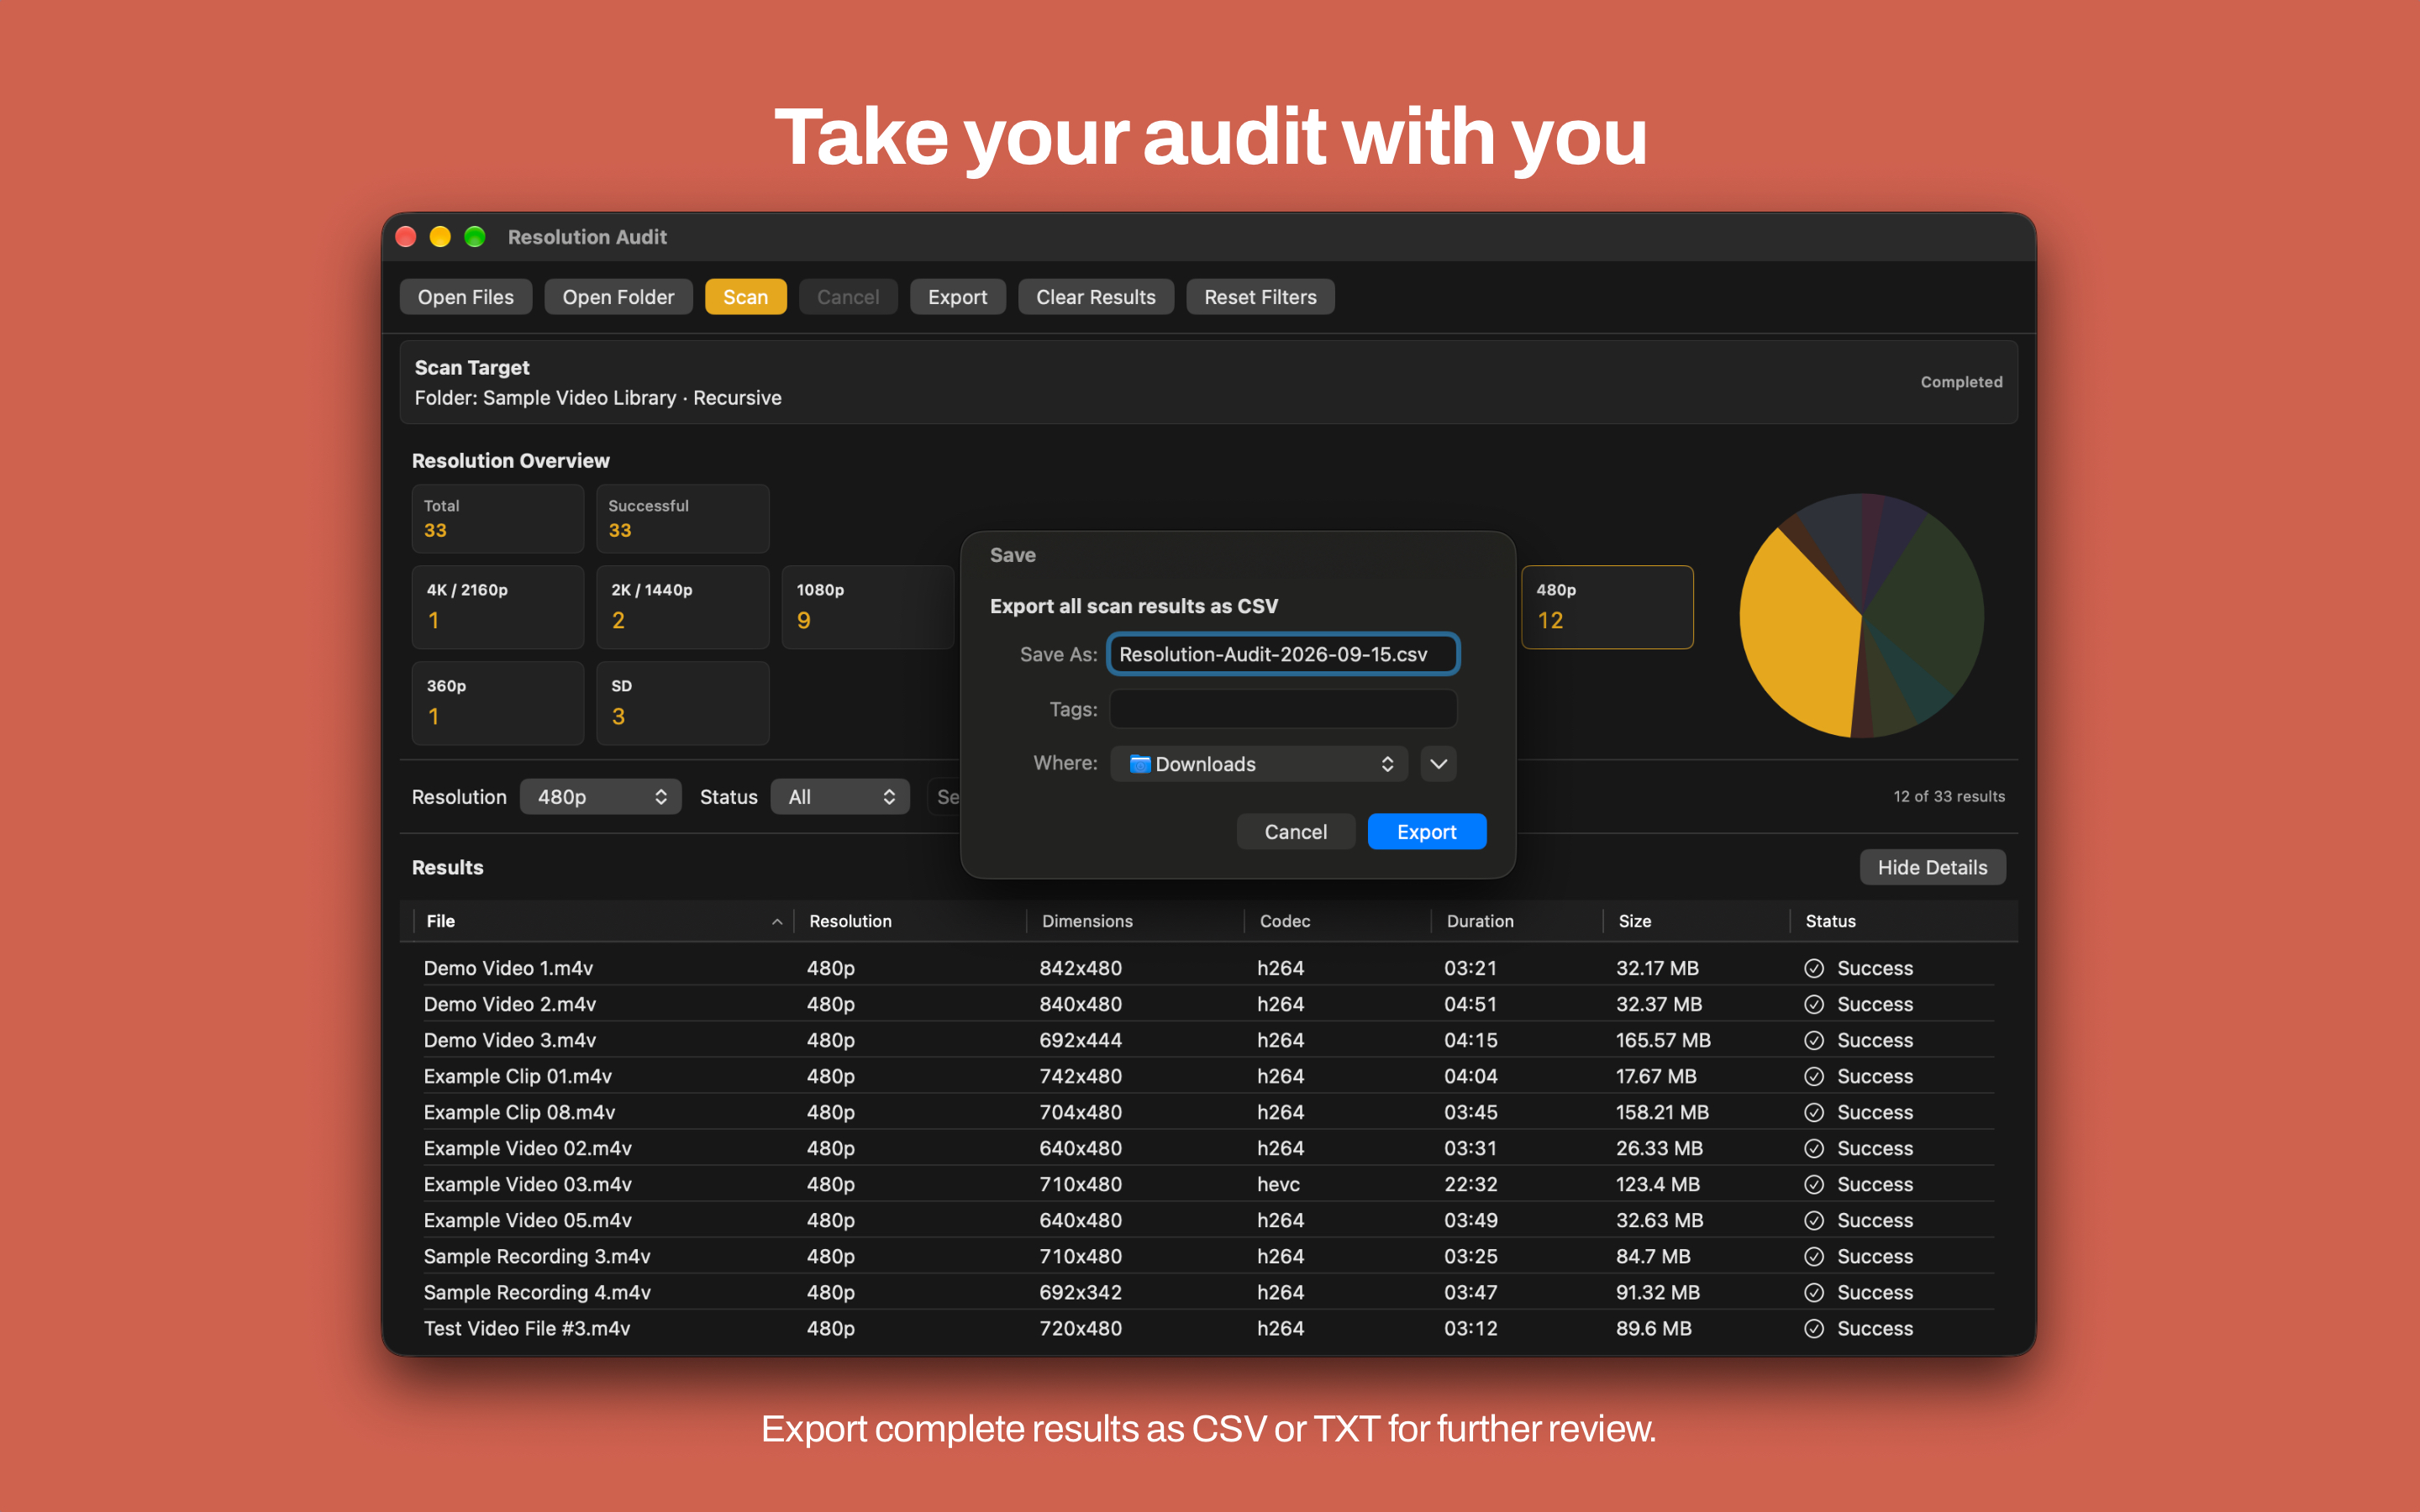Image resolution: width=2420 pixels, height=1512 pixels.
Task: Sort by the Dimensions column header
Action: [x=1136, y=921]
